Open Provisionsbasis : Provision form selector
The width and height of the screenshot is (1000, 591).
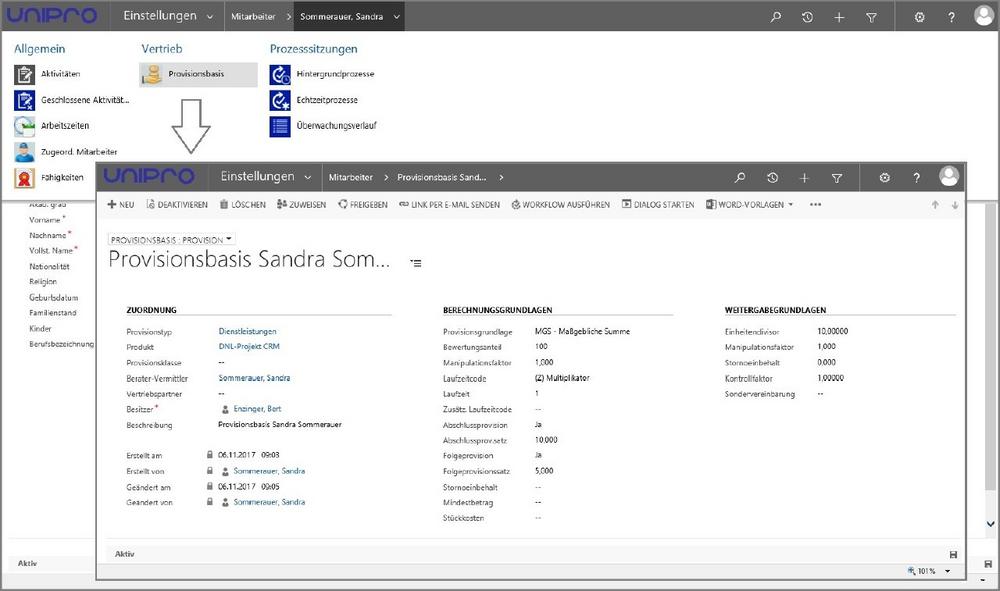click(x=172, y=240)
